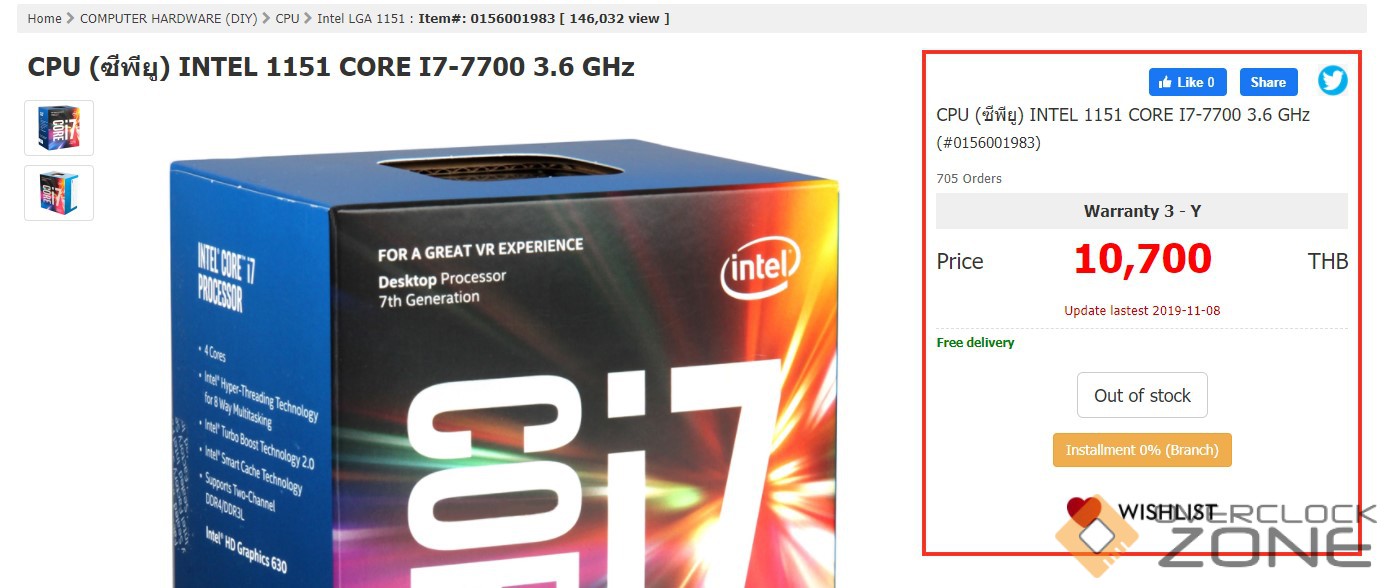This screenshot has height=588, width=1387.
Task: Add product via the Wishlist heart icon
Action: (x=1083, y=511)
